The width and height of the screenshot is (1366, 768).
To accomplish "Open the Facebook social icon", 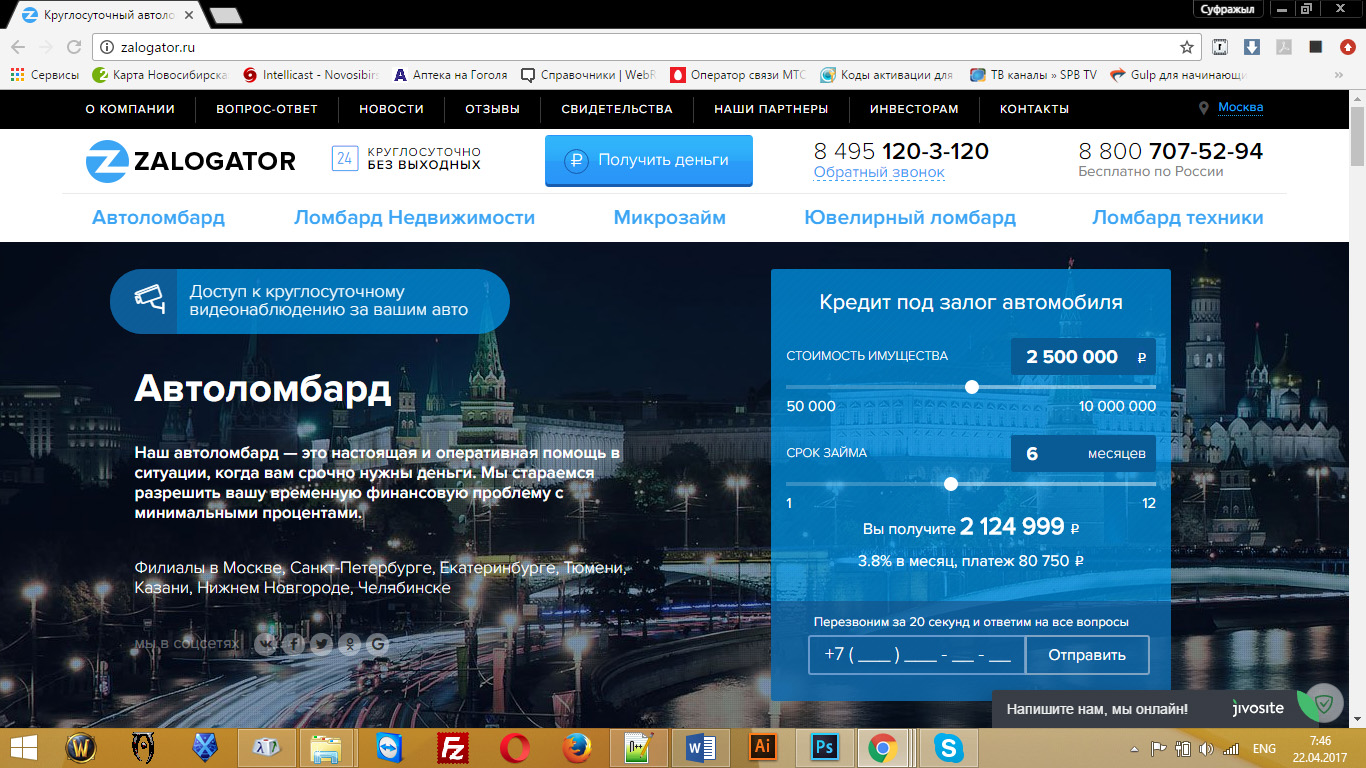I will [293, 644].
